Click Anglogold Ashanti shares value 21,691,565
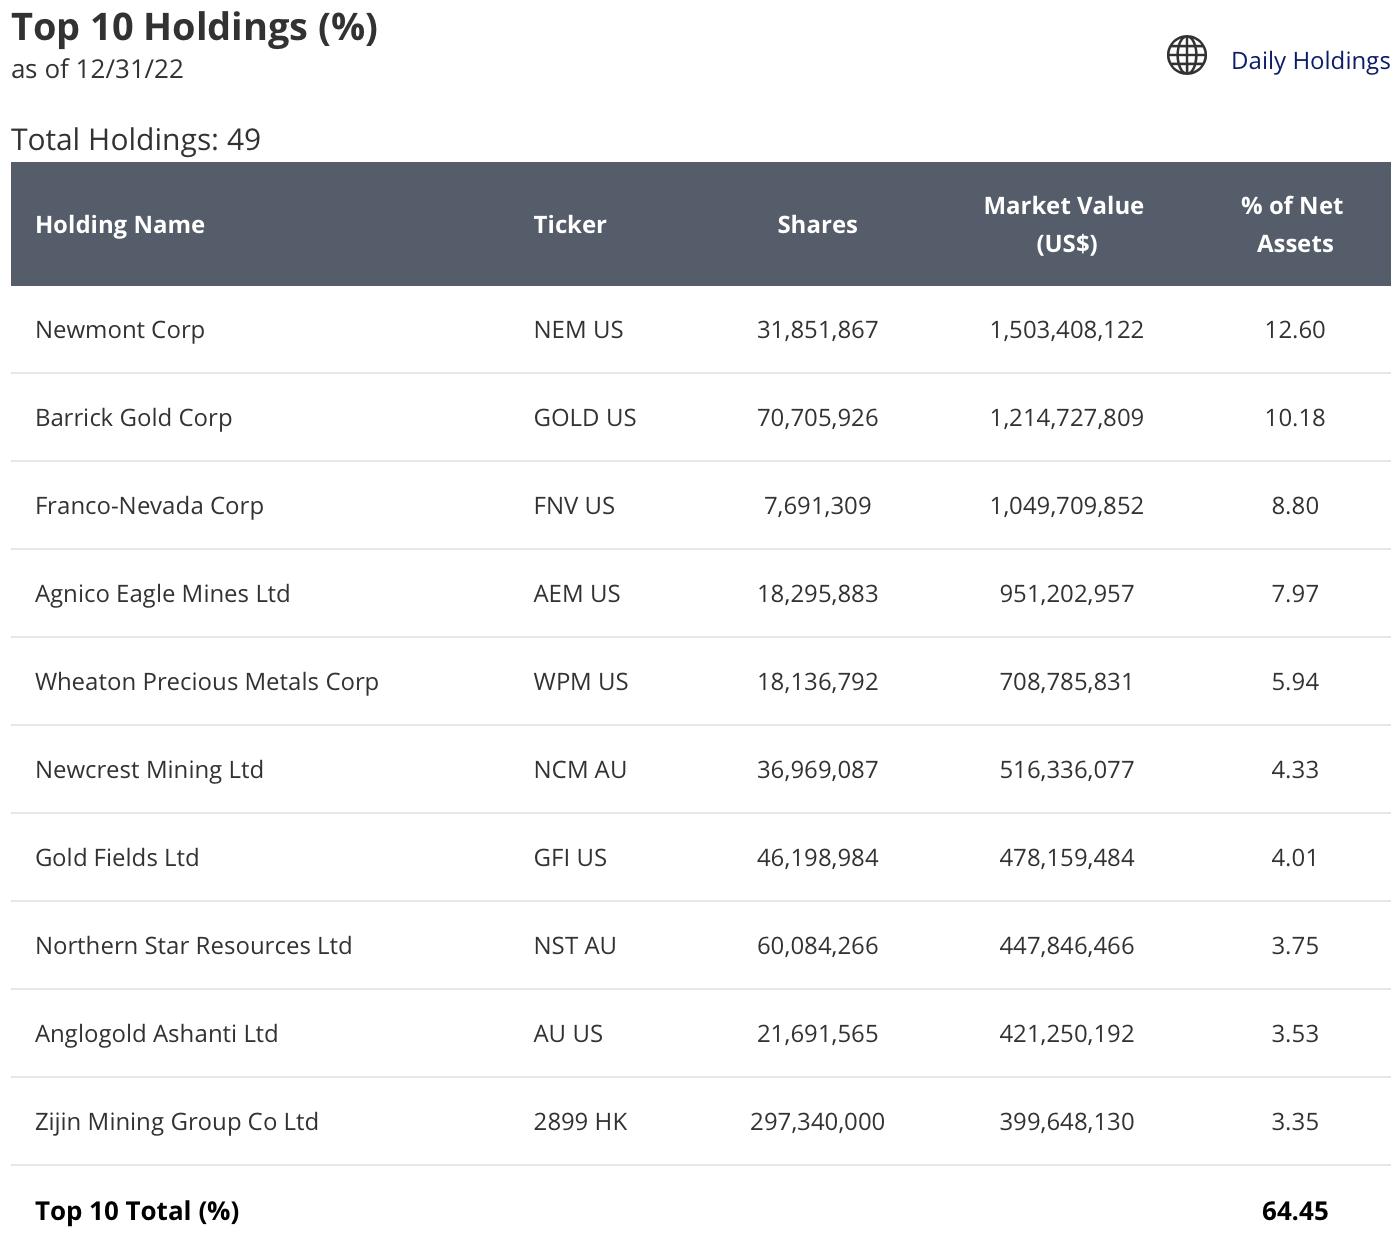Screen dimensions: 1400x1250 (817, 1034)
